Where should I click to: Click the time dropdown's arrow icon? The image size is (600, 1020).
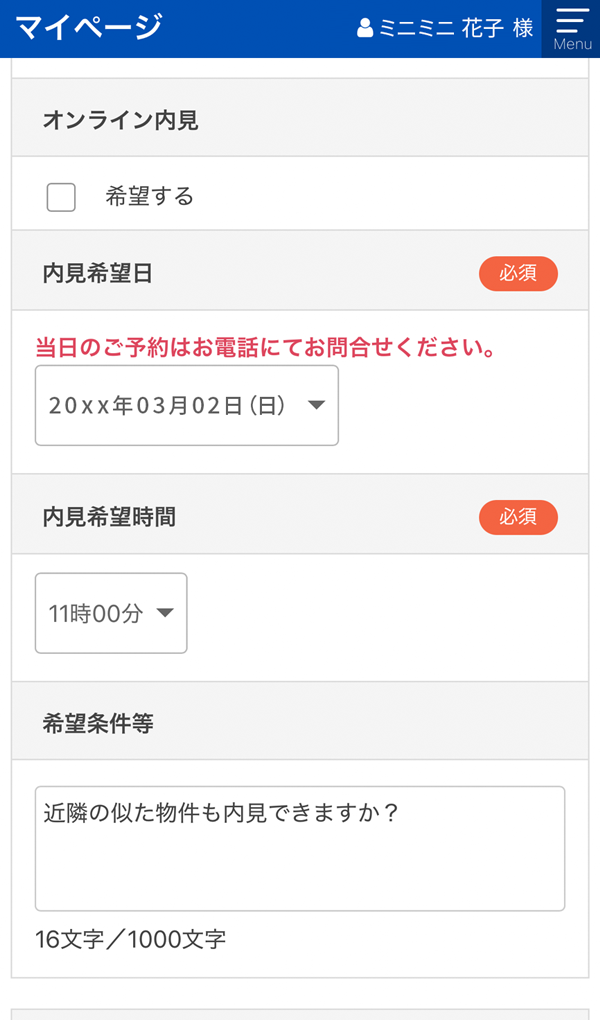(x=165, y=613)
